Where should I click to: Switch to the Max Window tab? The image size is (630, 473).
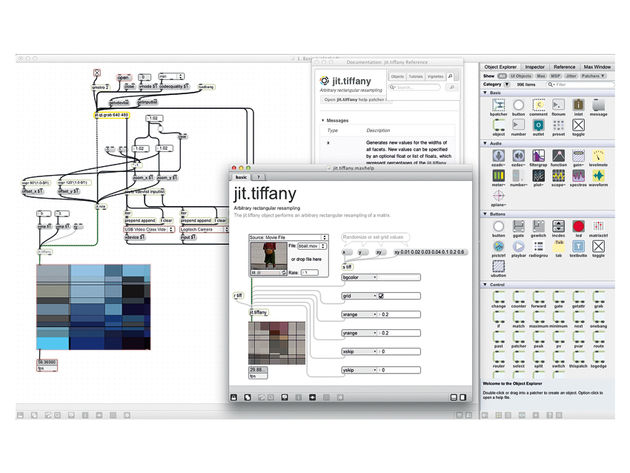pos(597,67)
